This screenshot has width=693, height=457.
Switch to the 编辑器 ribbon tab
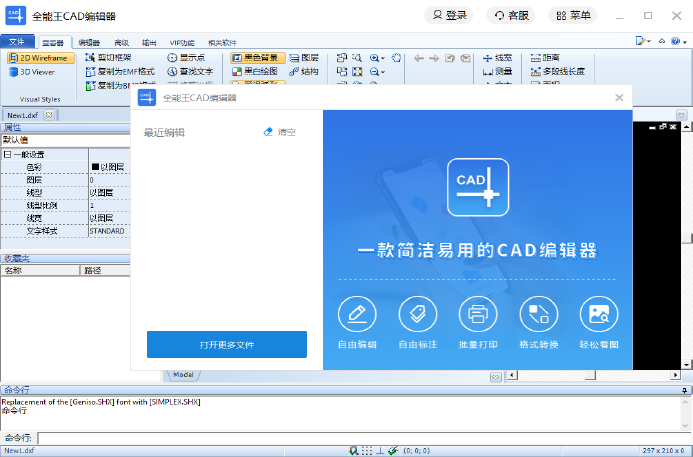tap(89, 43)
